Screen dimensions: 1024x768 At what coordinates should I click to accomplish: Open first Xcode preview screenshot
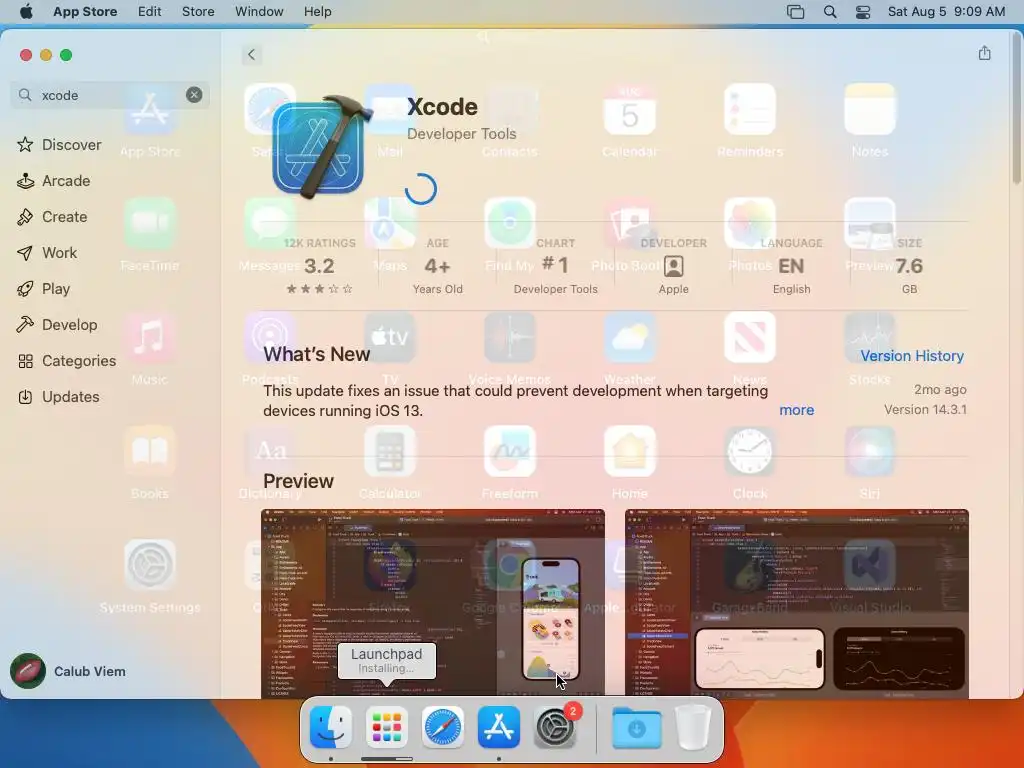(x=433, y=604)
